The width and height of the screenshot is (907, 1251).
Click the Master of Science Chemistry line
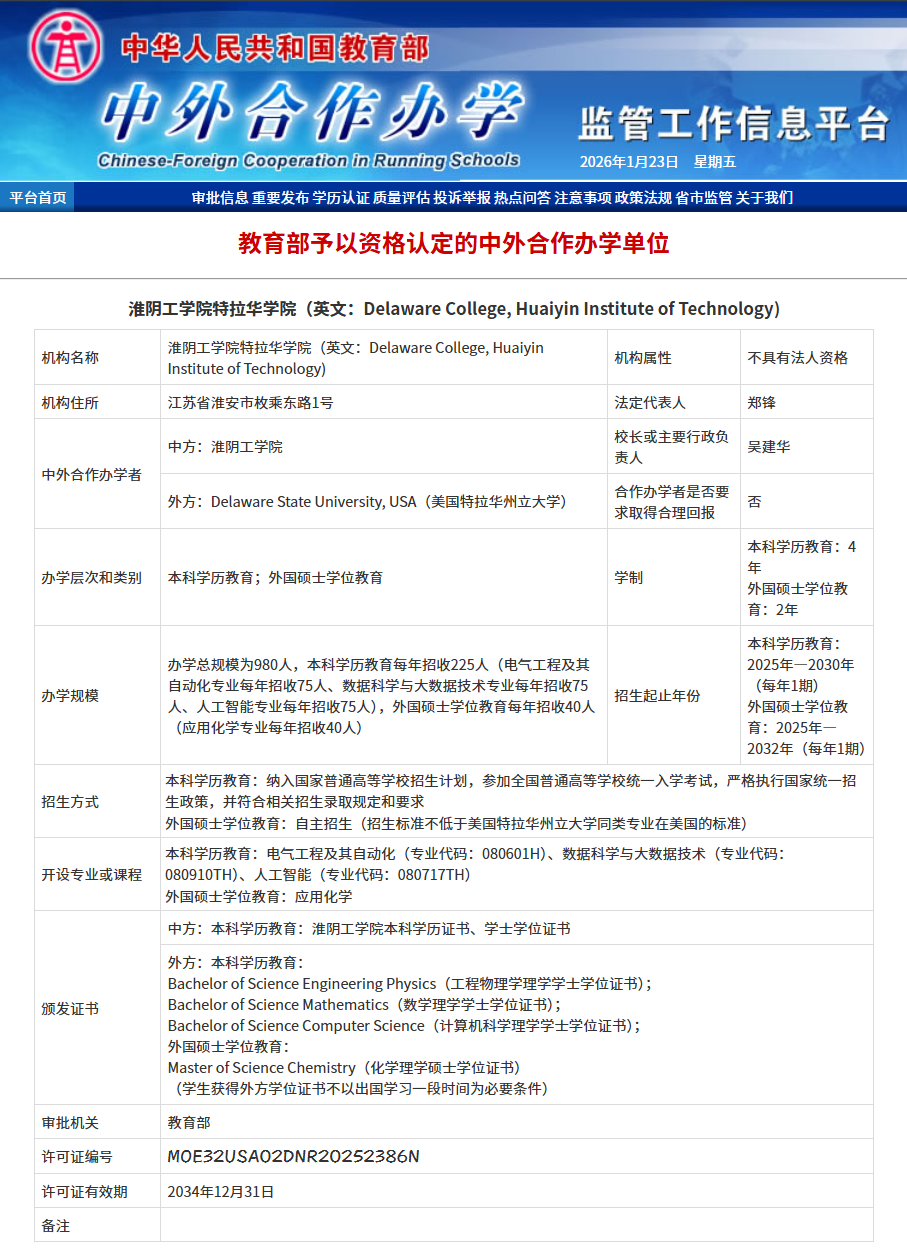[344, 1068]
